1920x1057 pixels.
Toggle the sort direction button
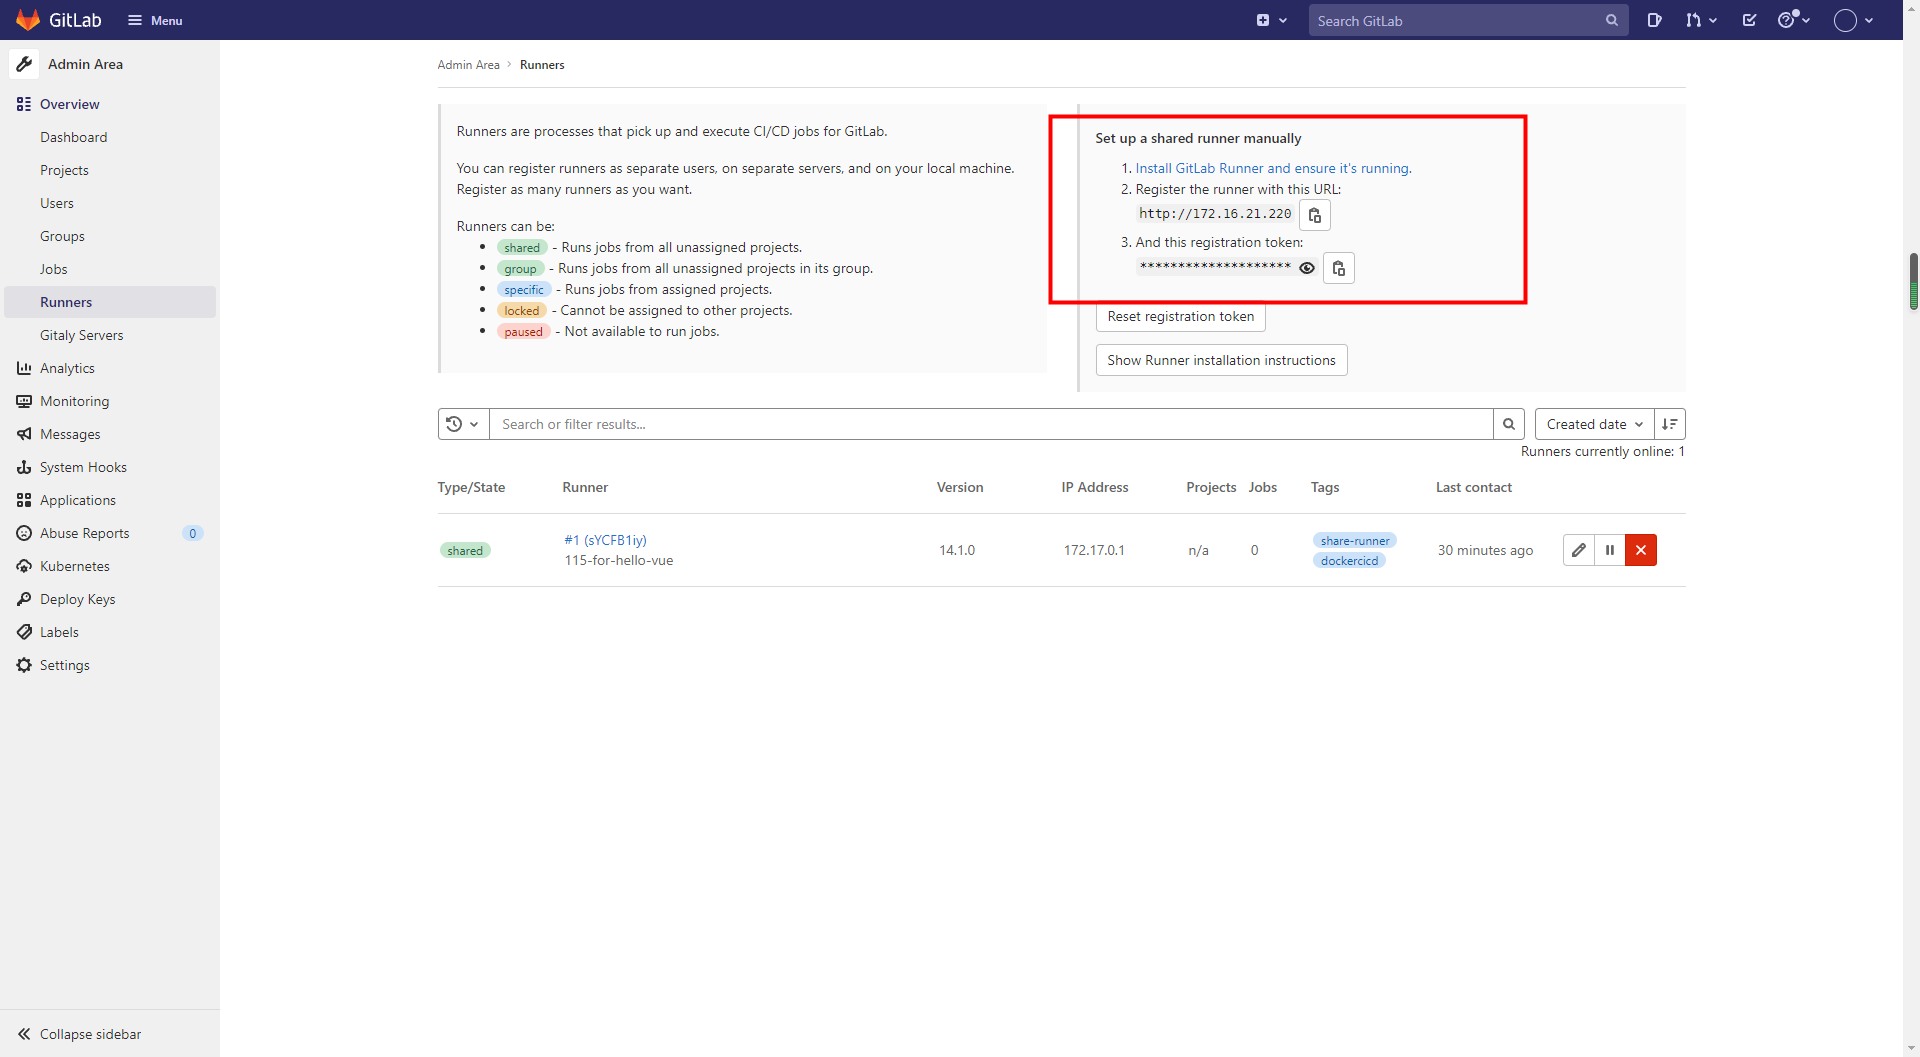[1670, 424]
